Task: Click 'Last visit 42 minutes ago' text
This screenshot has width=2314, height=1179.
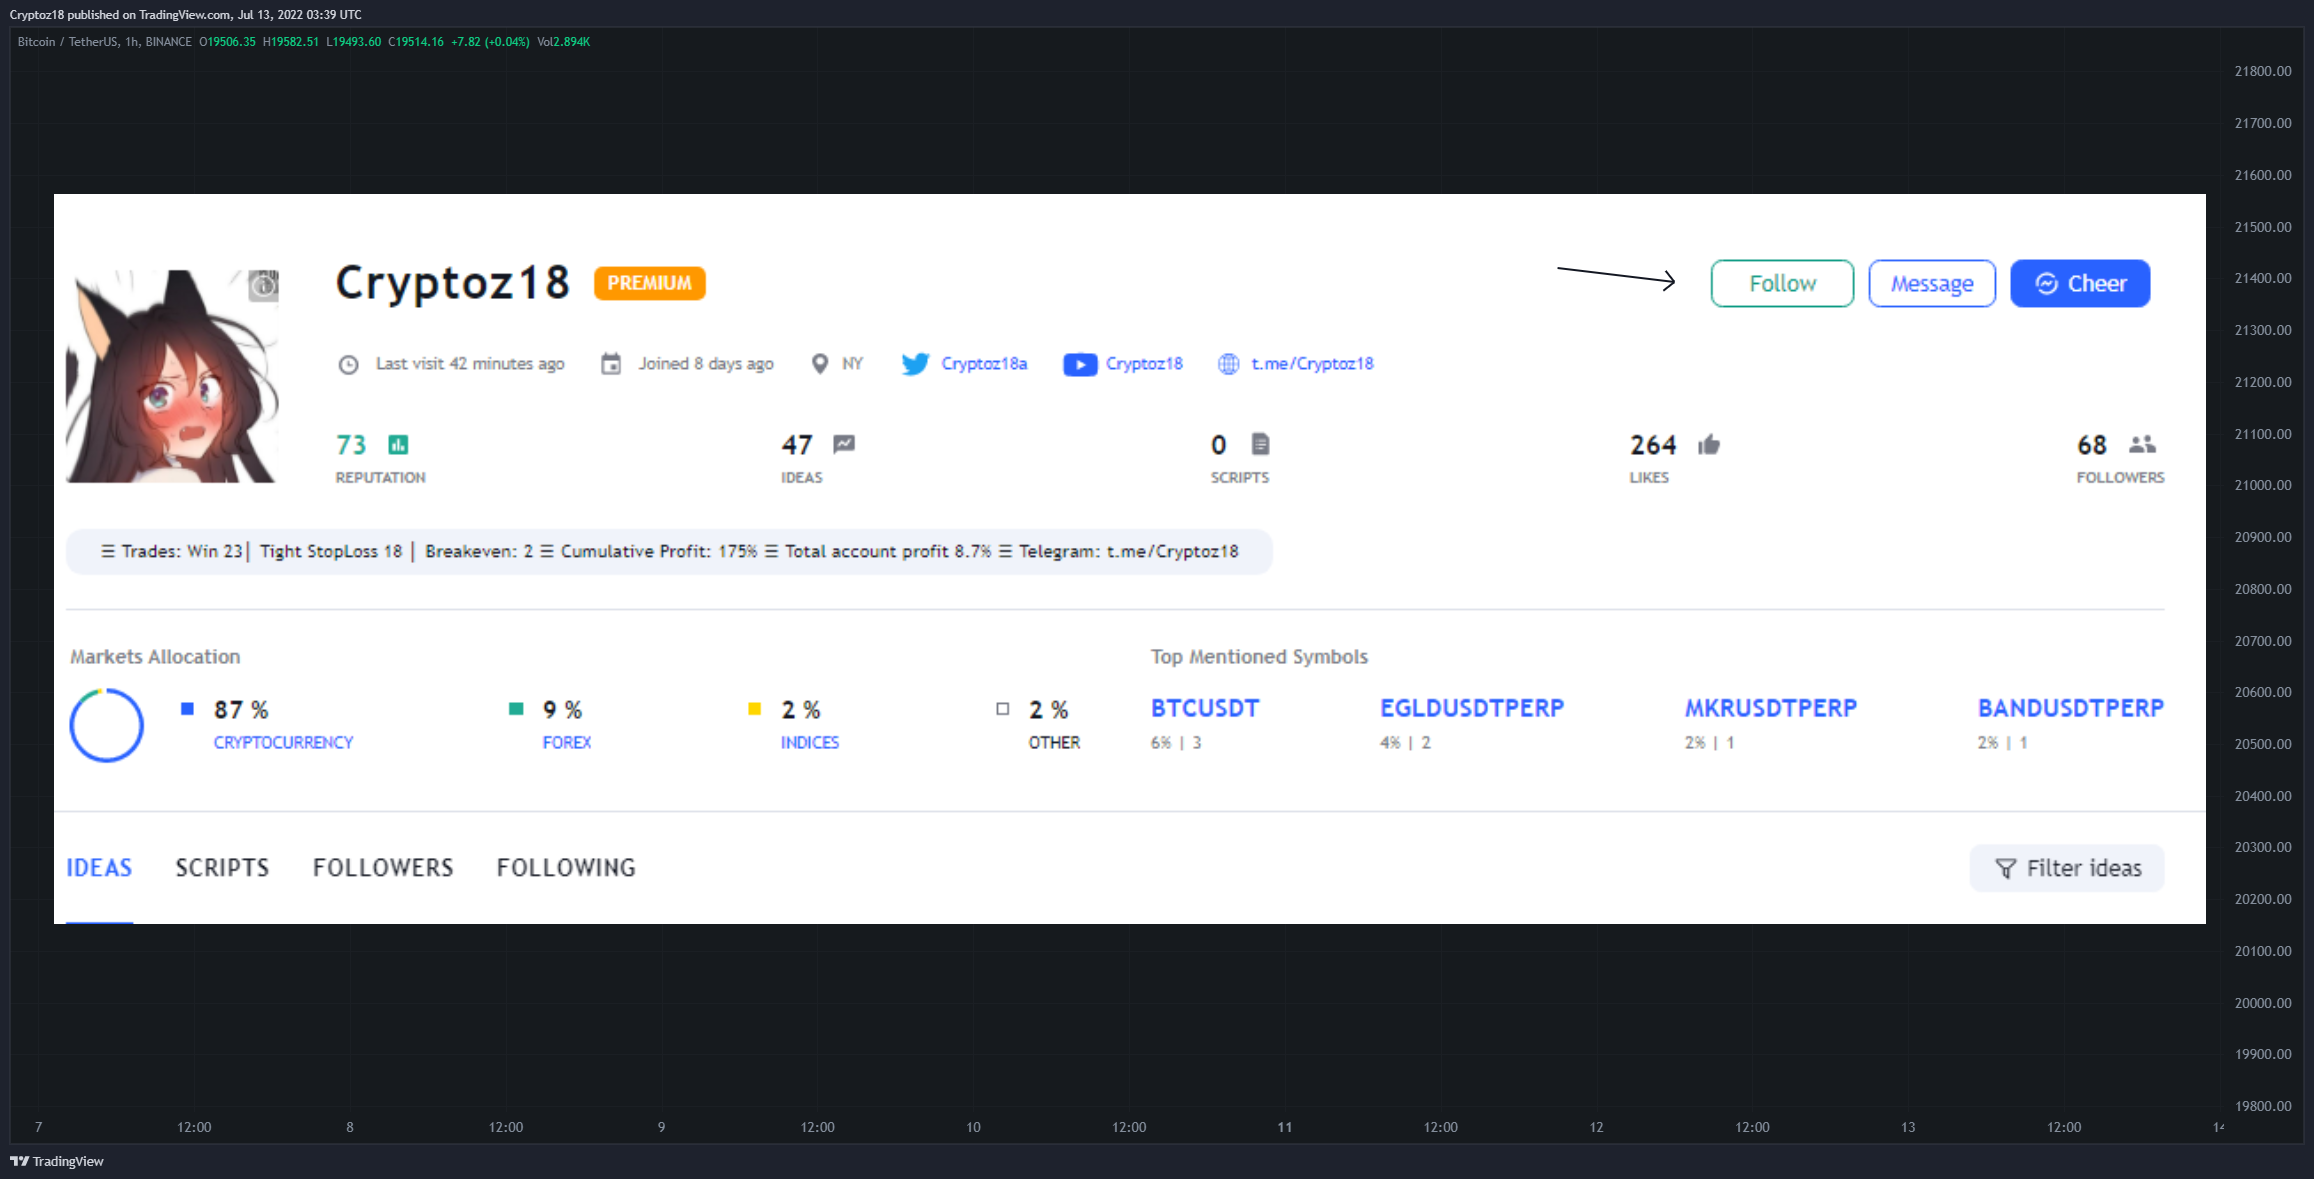Action: (x=470, y=363)
